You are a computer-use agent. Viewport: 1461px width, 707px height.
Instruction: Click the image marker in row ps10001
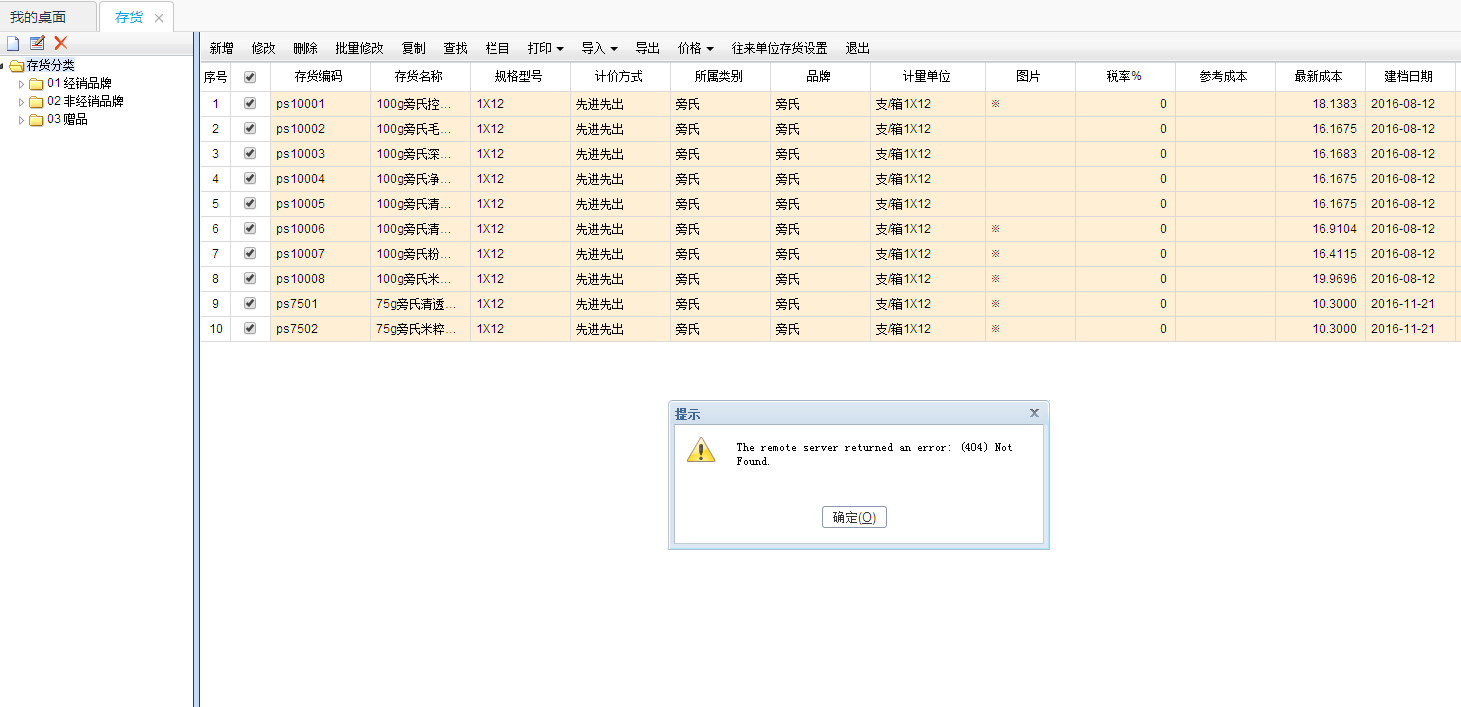[995, 103]
